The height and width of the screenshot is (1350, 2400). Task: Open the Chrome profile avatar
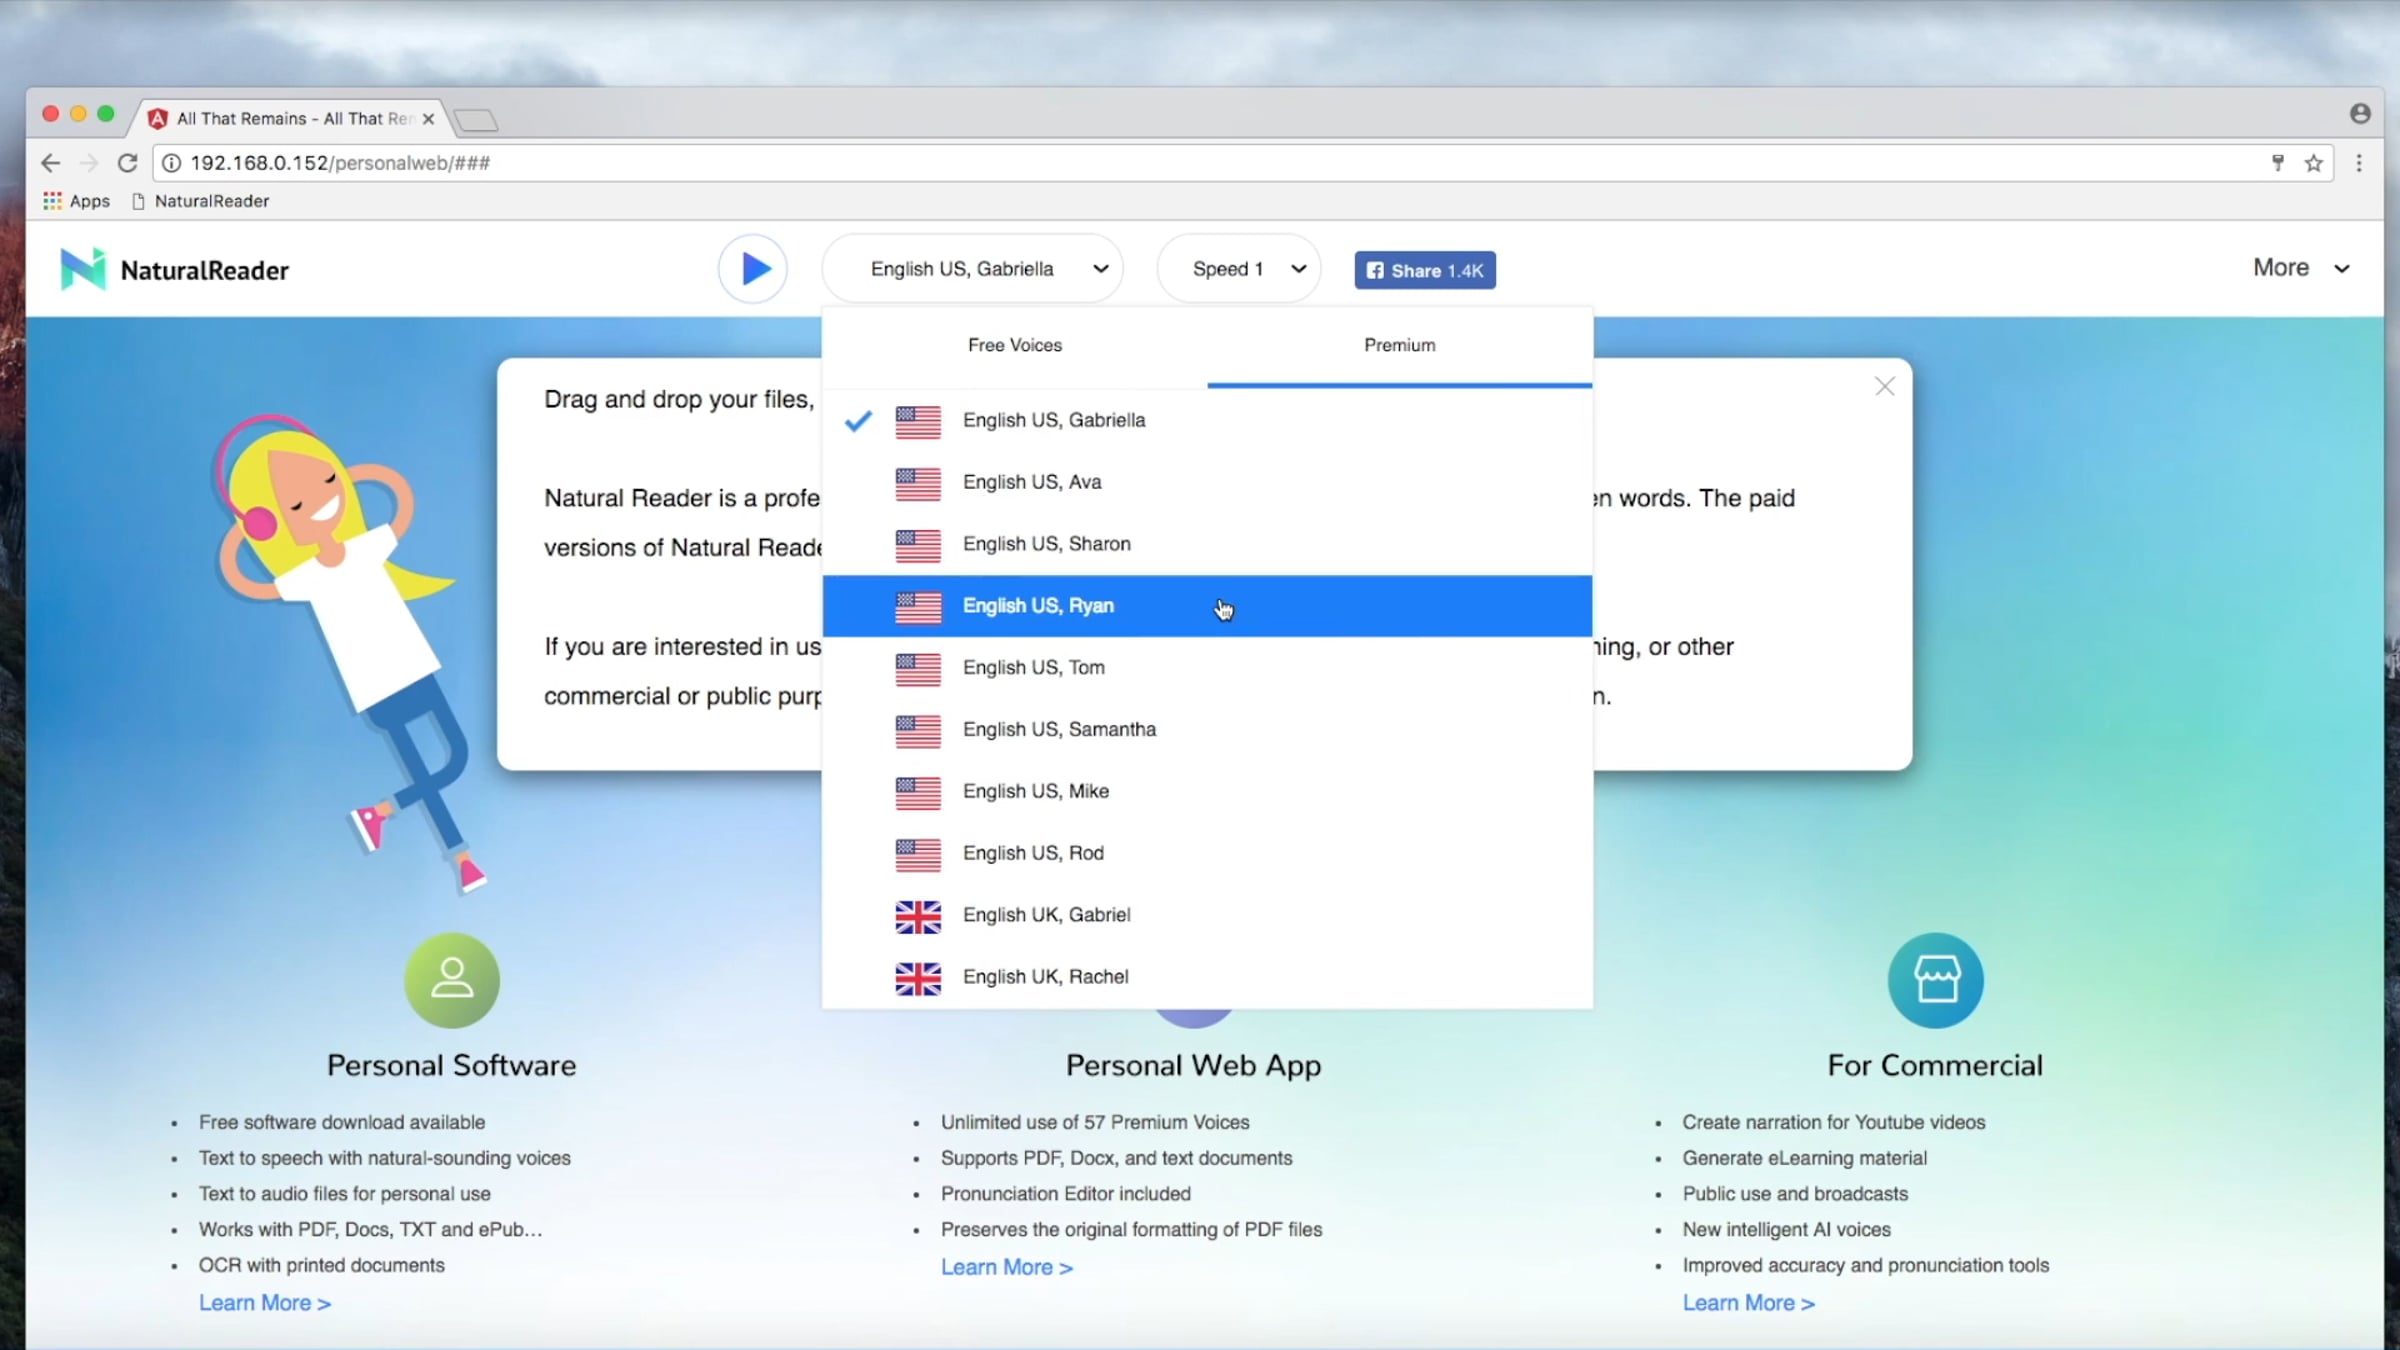click(x=2360, y=114)
